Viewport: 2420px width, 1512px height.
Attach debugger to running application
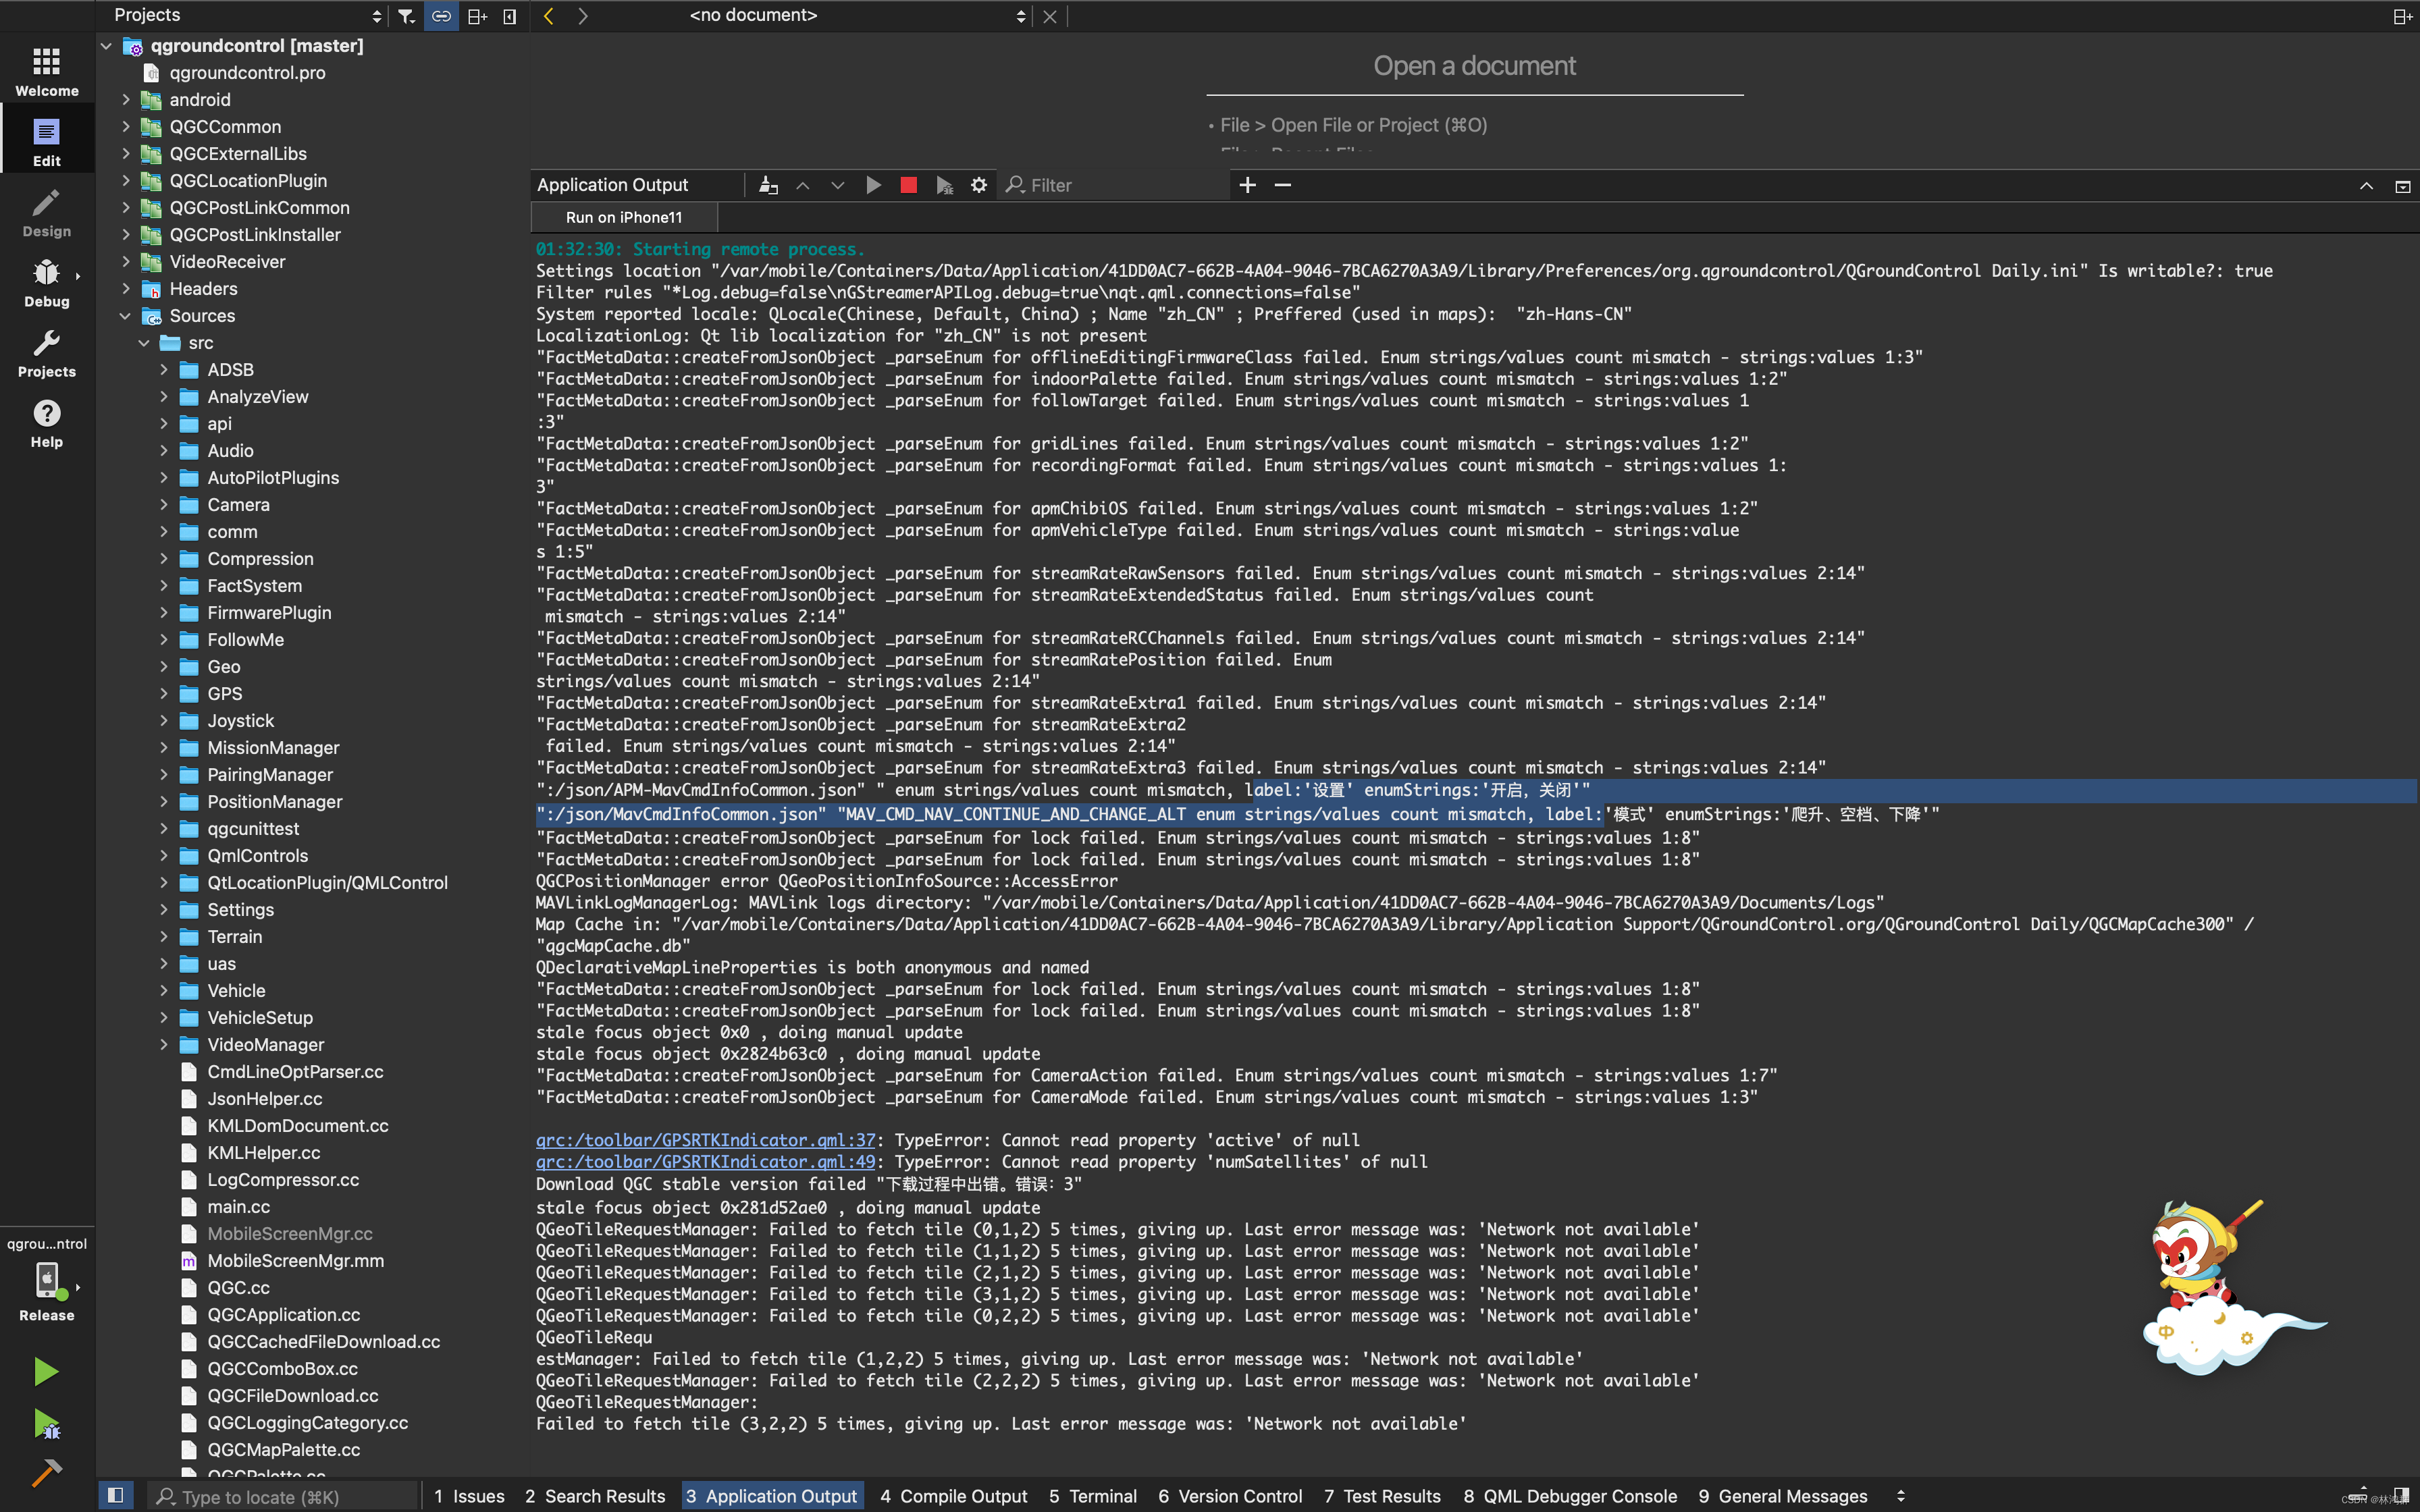944,185
